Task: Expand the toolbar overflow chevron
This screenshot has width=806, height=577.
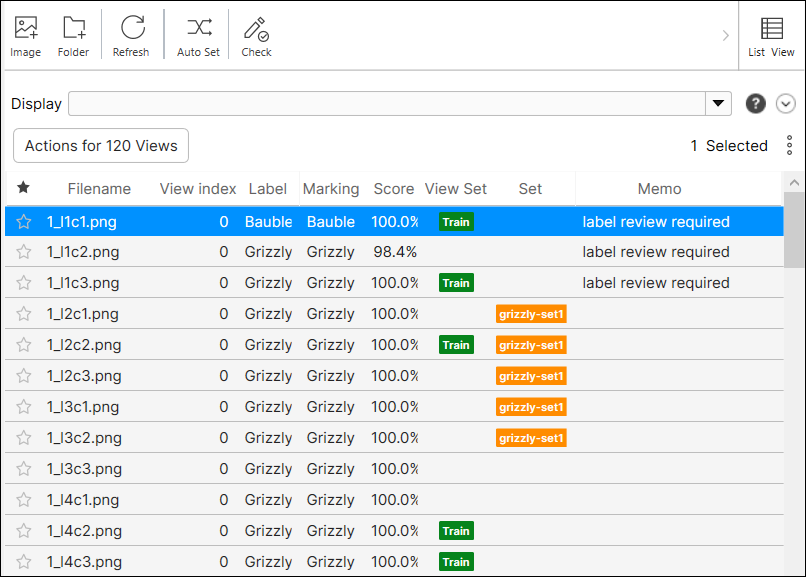Action: (x=726, y=36)
